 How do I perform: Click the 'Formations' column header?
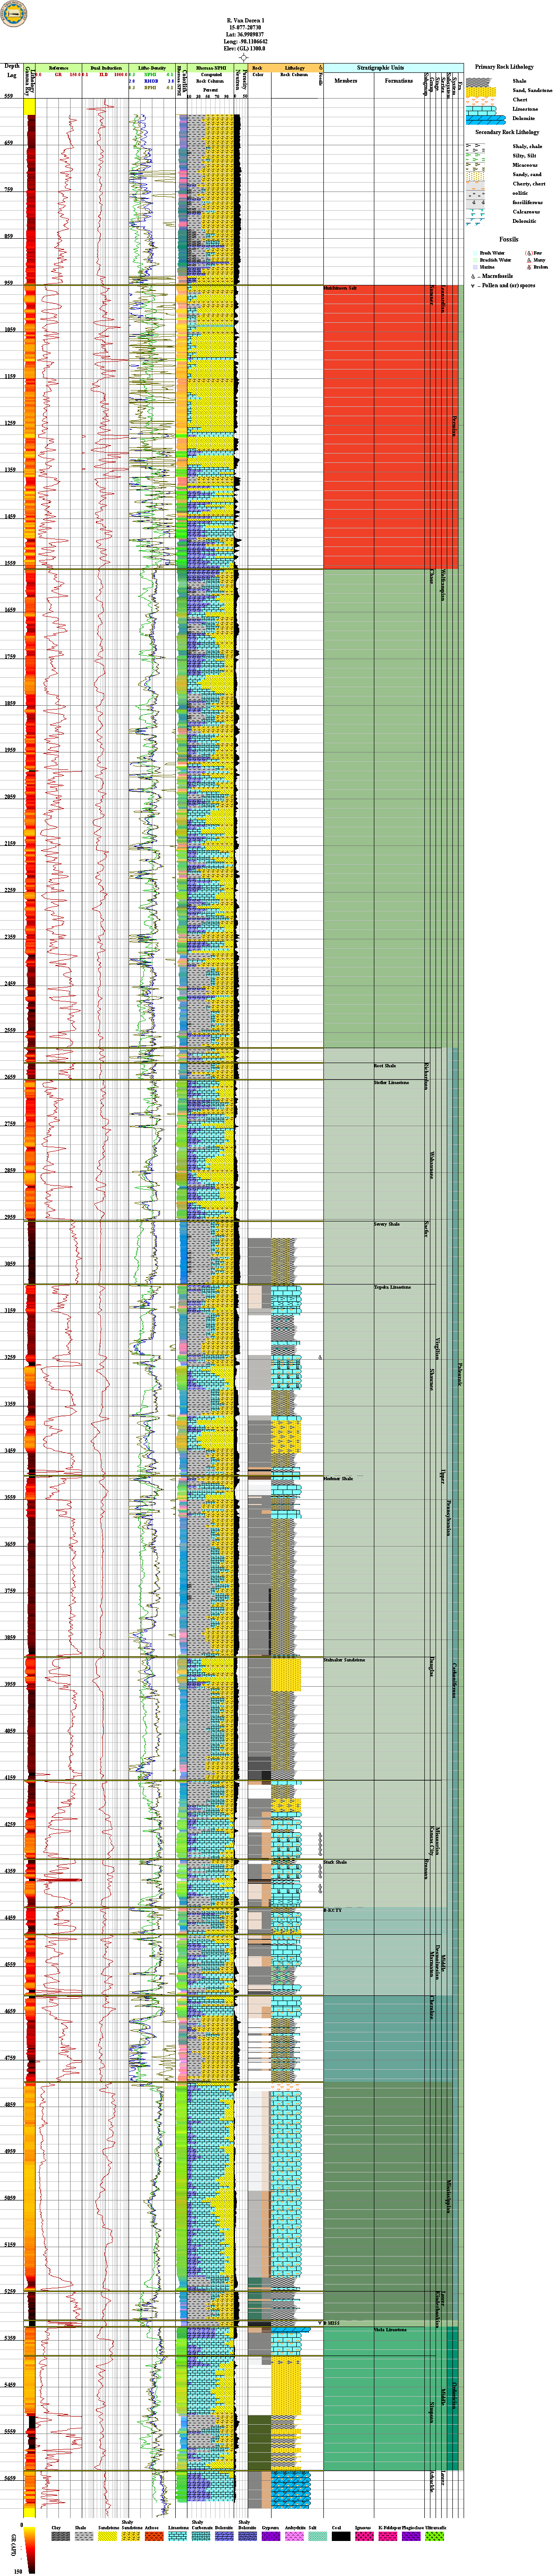click(x=399, y=81)
